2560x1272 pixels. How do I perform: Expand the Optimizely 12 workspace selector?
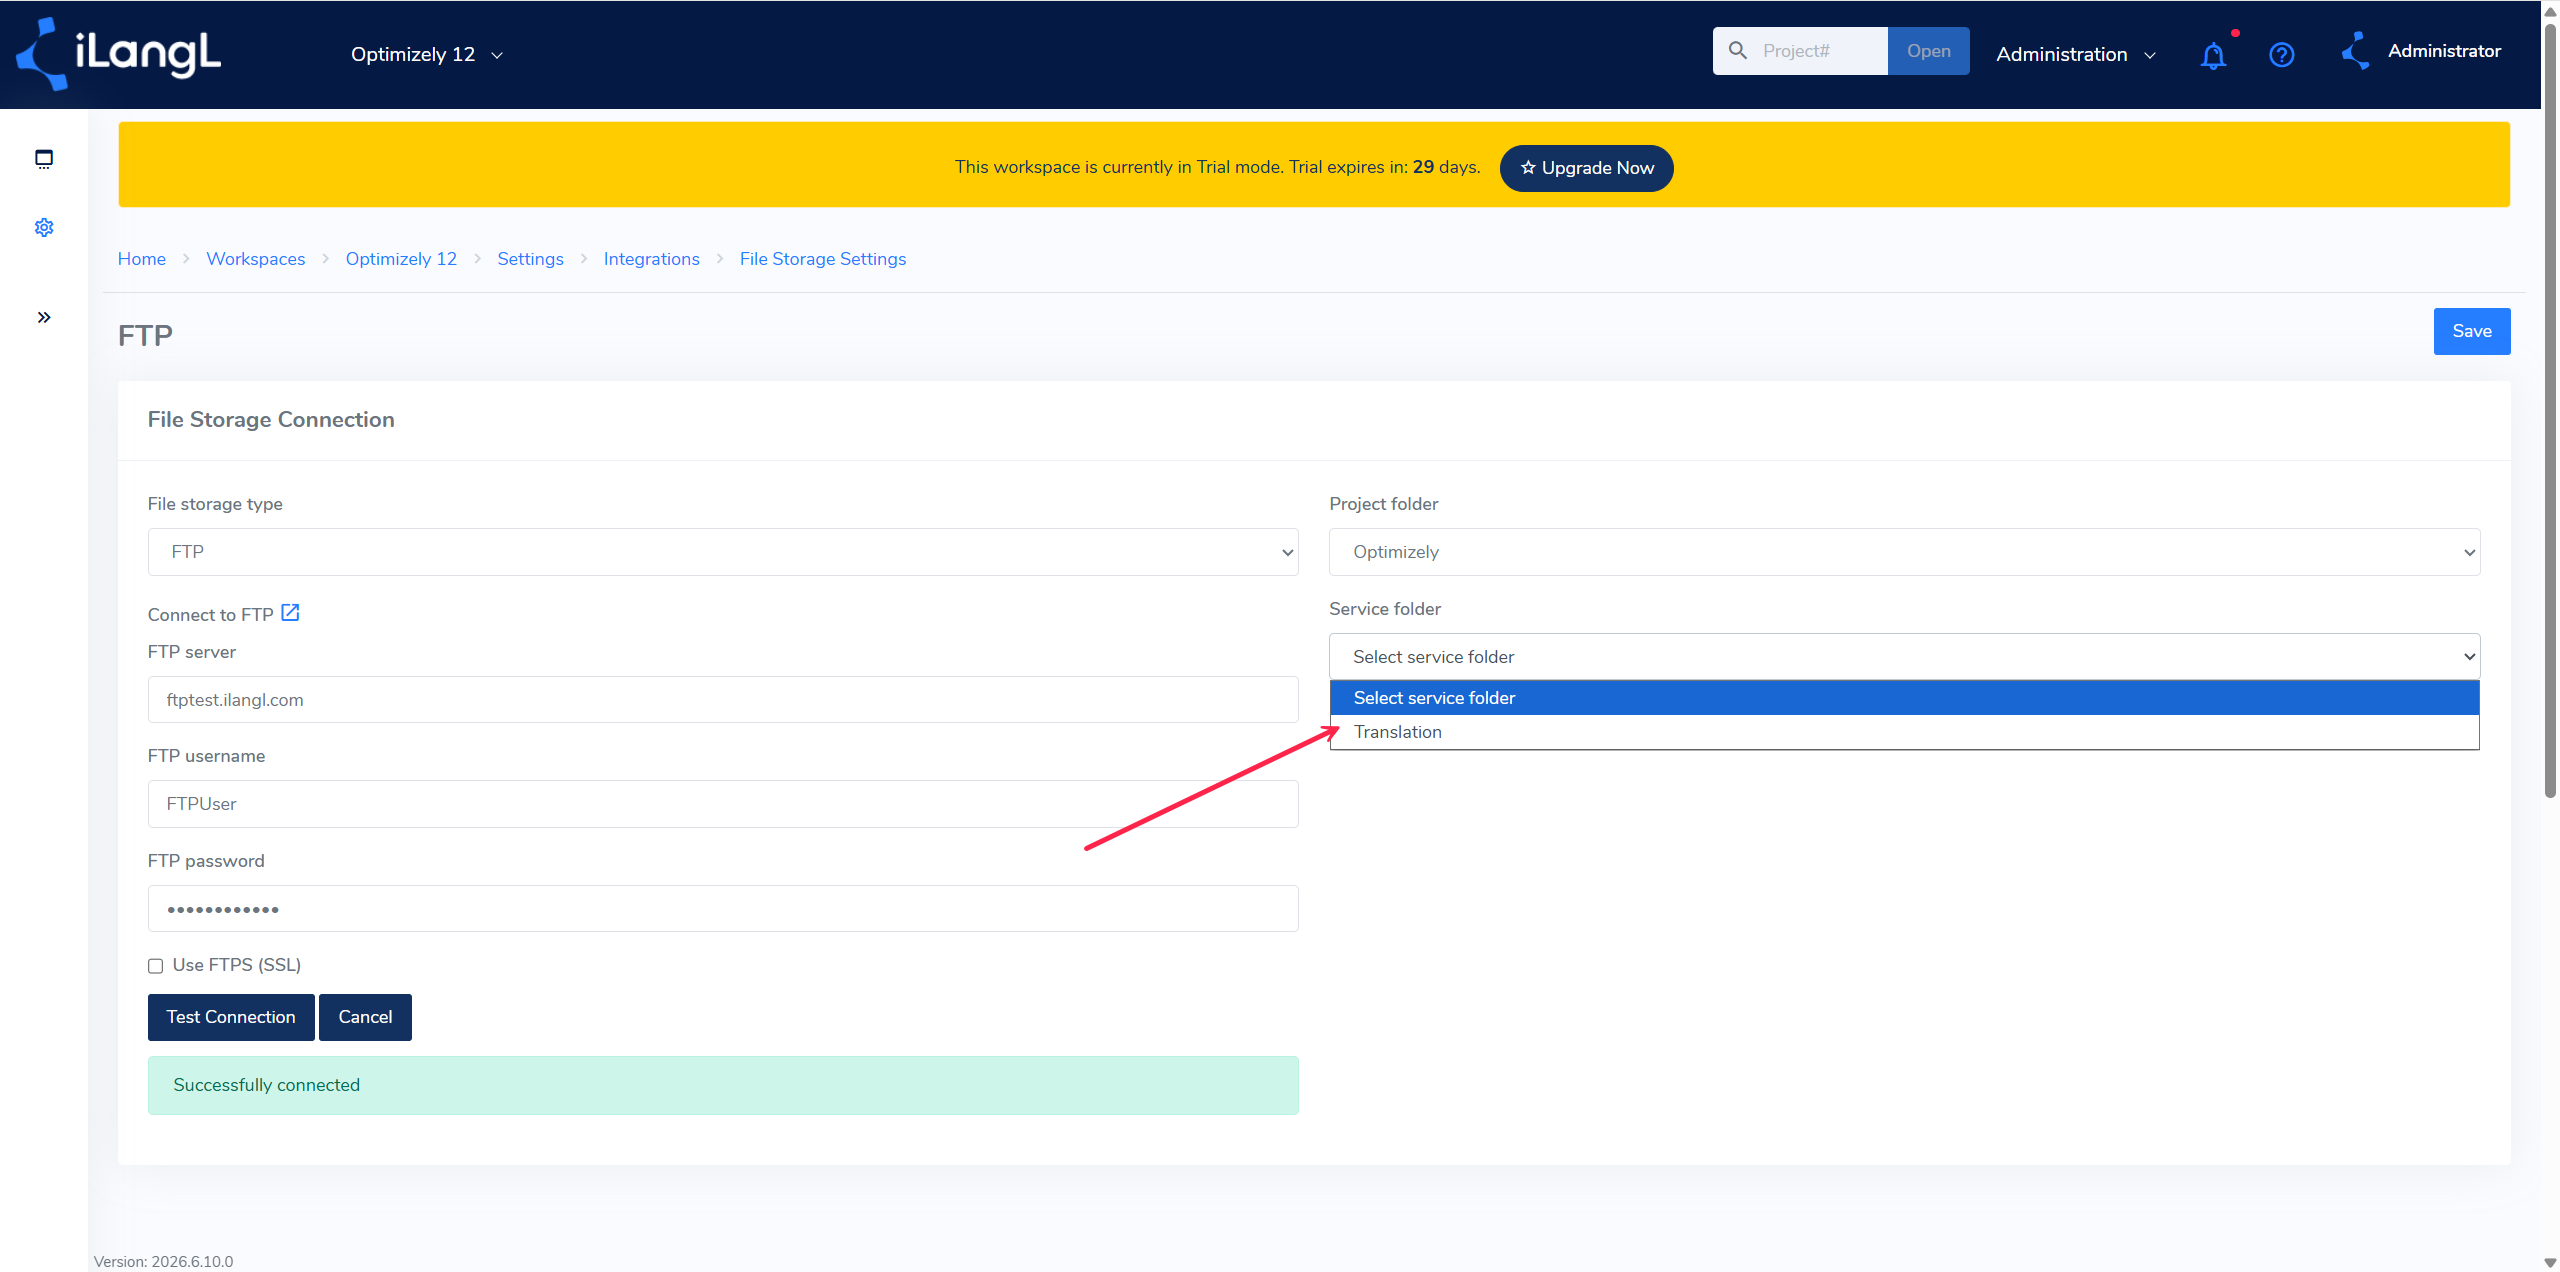click(427, 55)
